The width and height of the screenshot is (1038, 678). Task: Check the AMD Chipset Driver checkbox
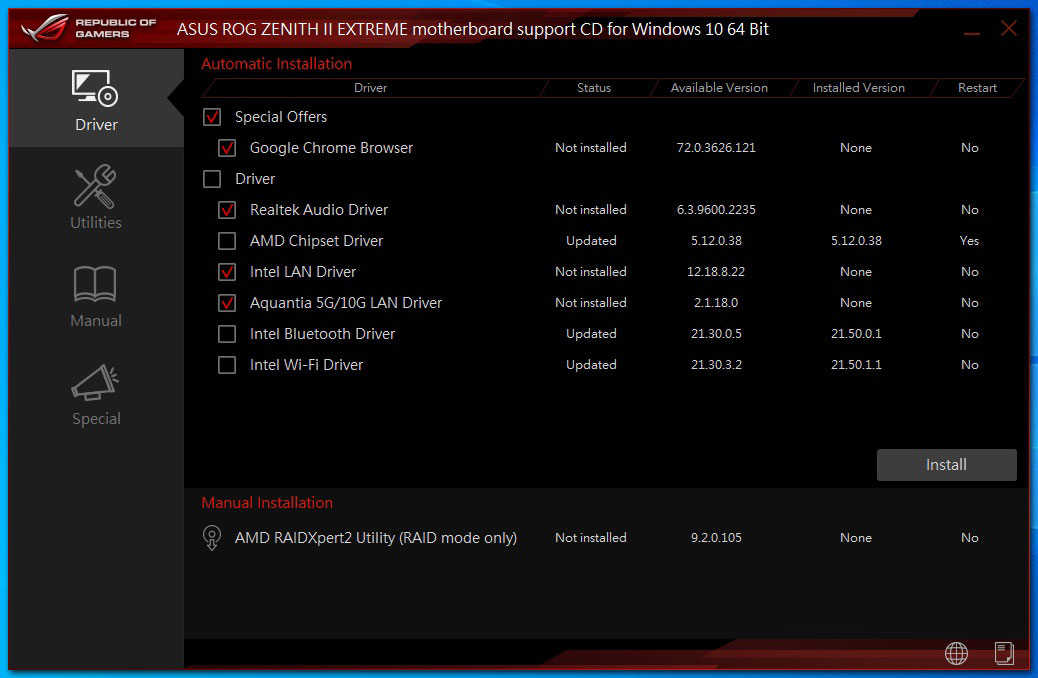(x=227, y=241)
